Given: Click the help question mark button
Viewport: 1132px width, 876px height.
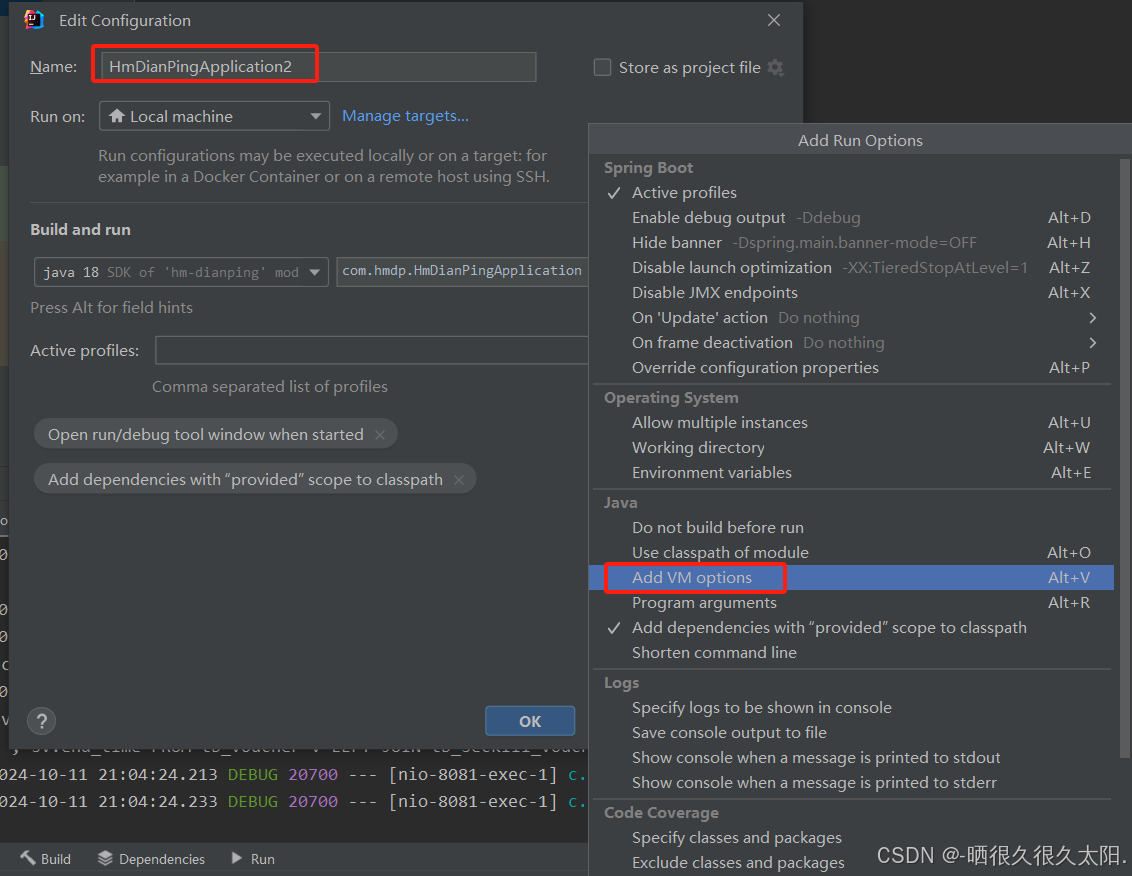Looking at the screenshot, I should (42, 720).
